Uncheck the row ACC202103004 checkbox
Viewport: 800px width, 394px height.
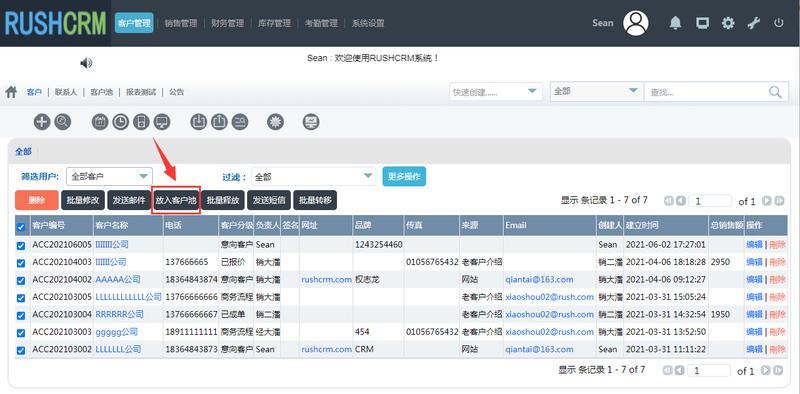click(21, 315)
